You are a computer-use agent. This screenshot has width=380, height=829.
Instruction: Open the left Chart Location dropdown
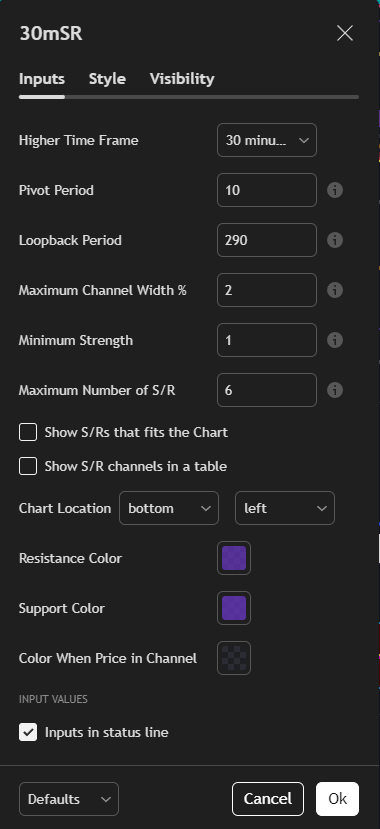[285, 508]
